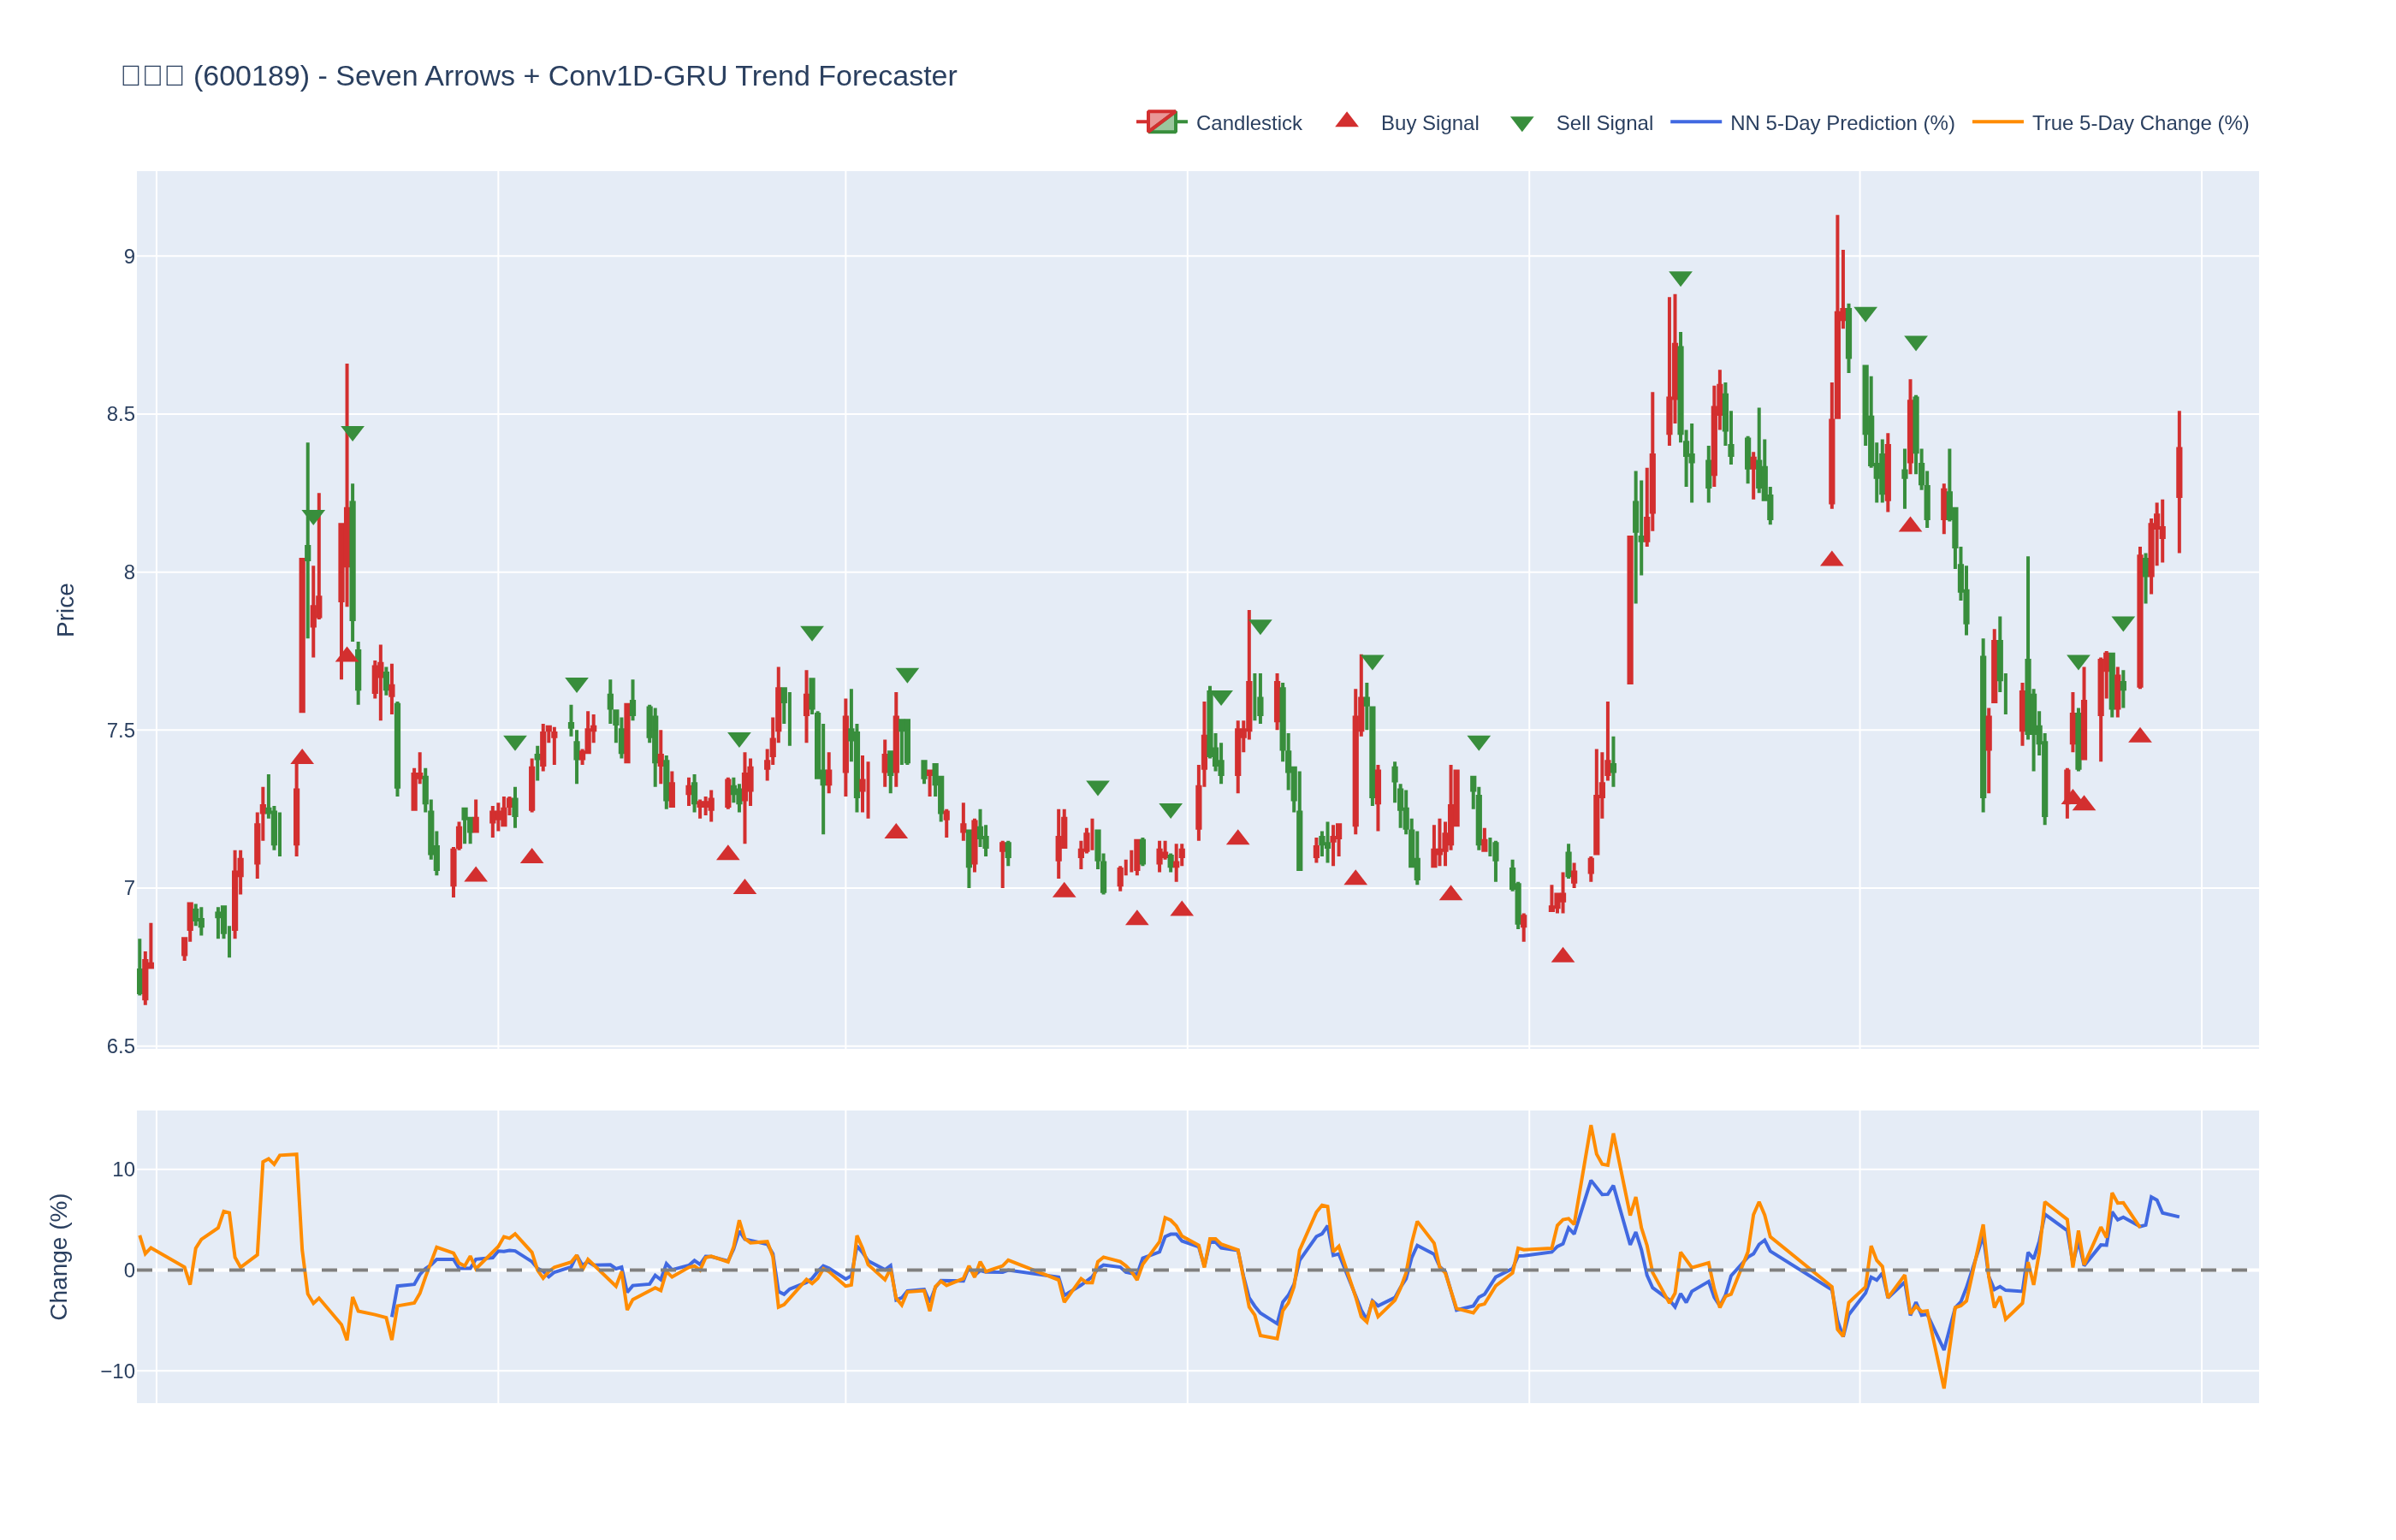Click the highest orange peak in the lower chart
The width and height of the screenshot is (2396, 1540).
point(1591,1127)
